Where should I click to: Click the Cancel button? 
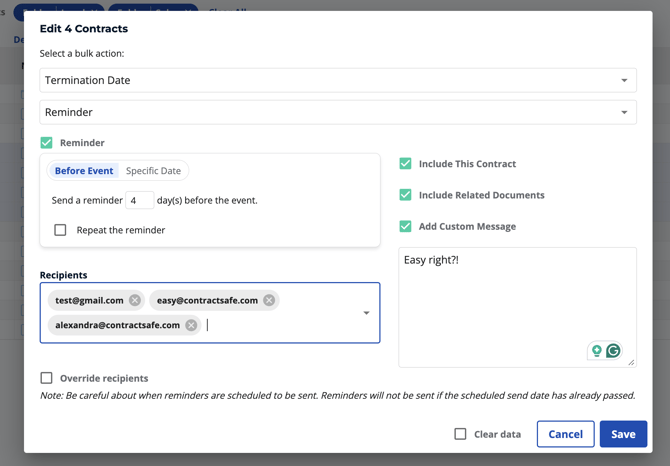[x=565, y=434]
